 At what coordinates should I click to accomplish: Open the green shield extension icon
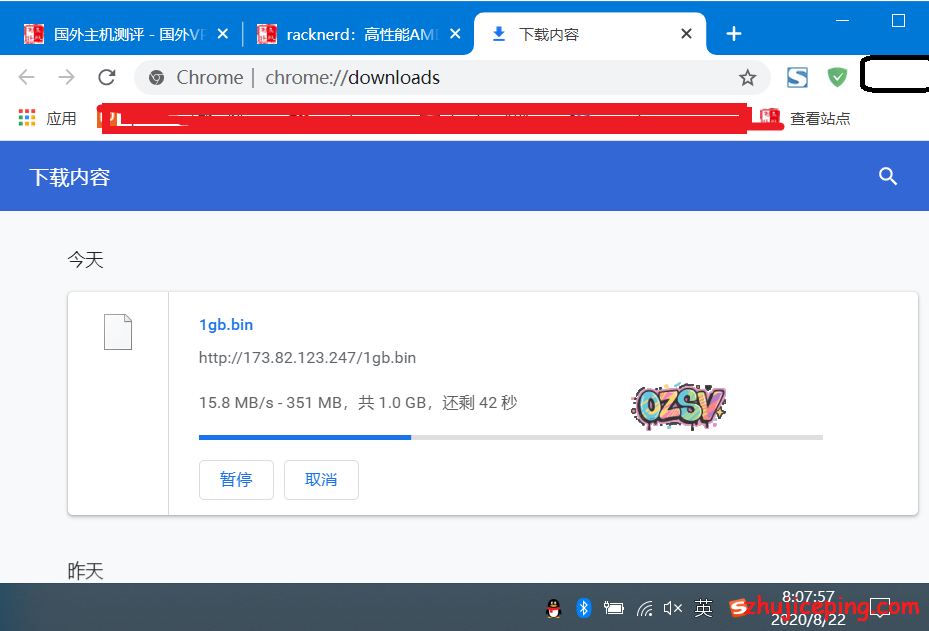pyautogui.click(x=837, y=77)
